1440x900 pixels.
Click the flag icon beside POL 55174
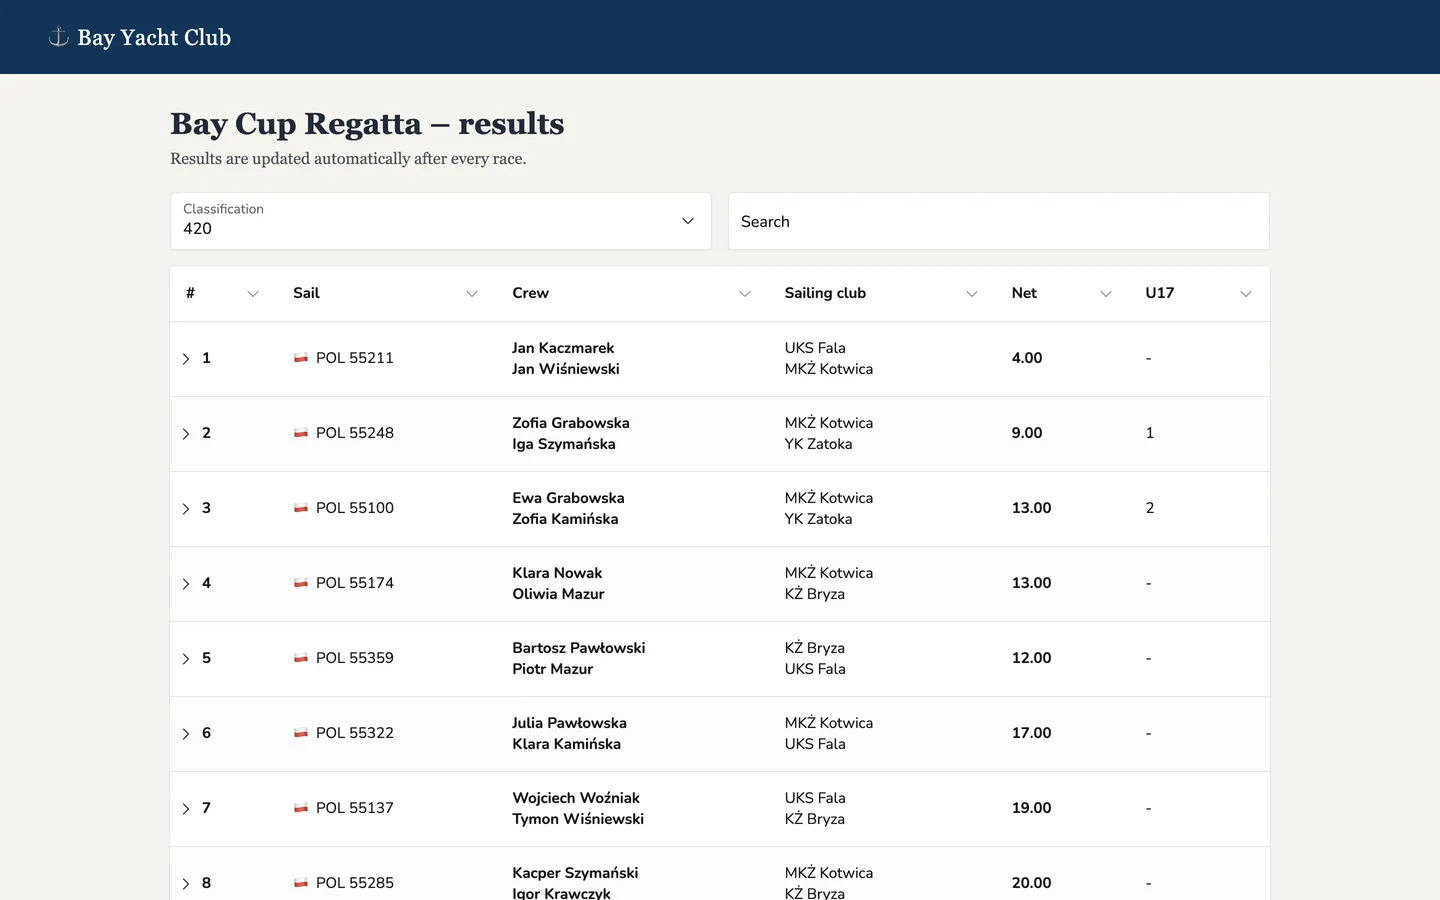[301, 583]
